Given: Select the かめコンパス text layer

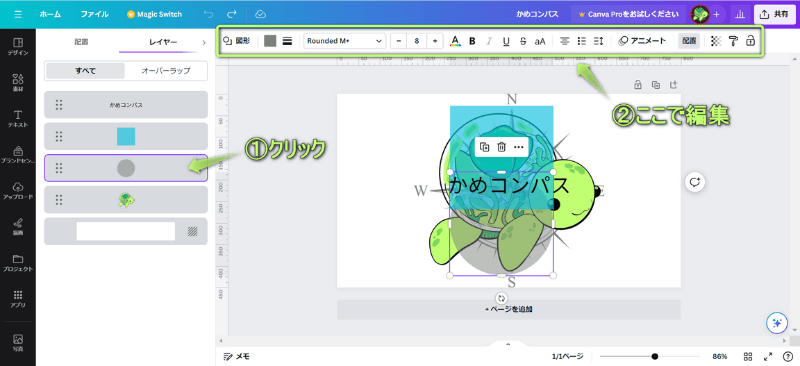Looking at the screenshot, I should pyautogui.click(x=126, y=105).
